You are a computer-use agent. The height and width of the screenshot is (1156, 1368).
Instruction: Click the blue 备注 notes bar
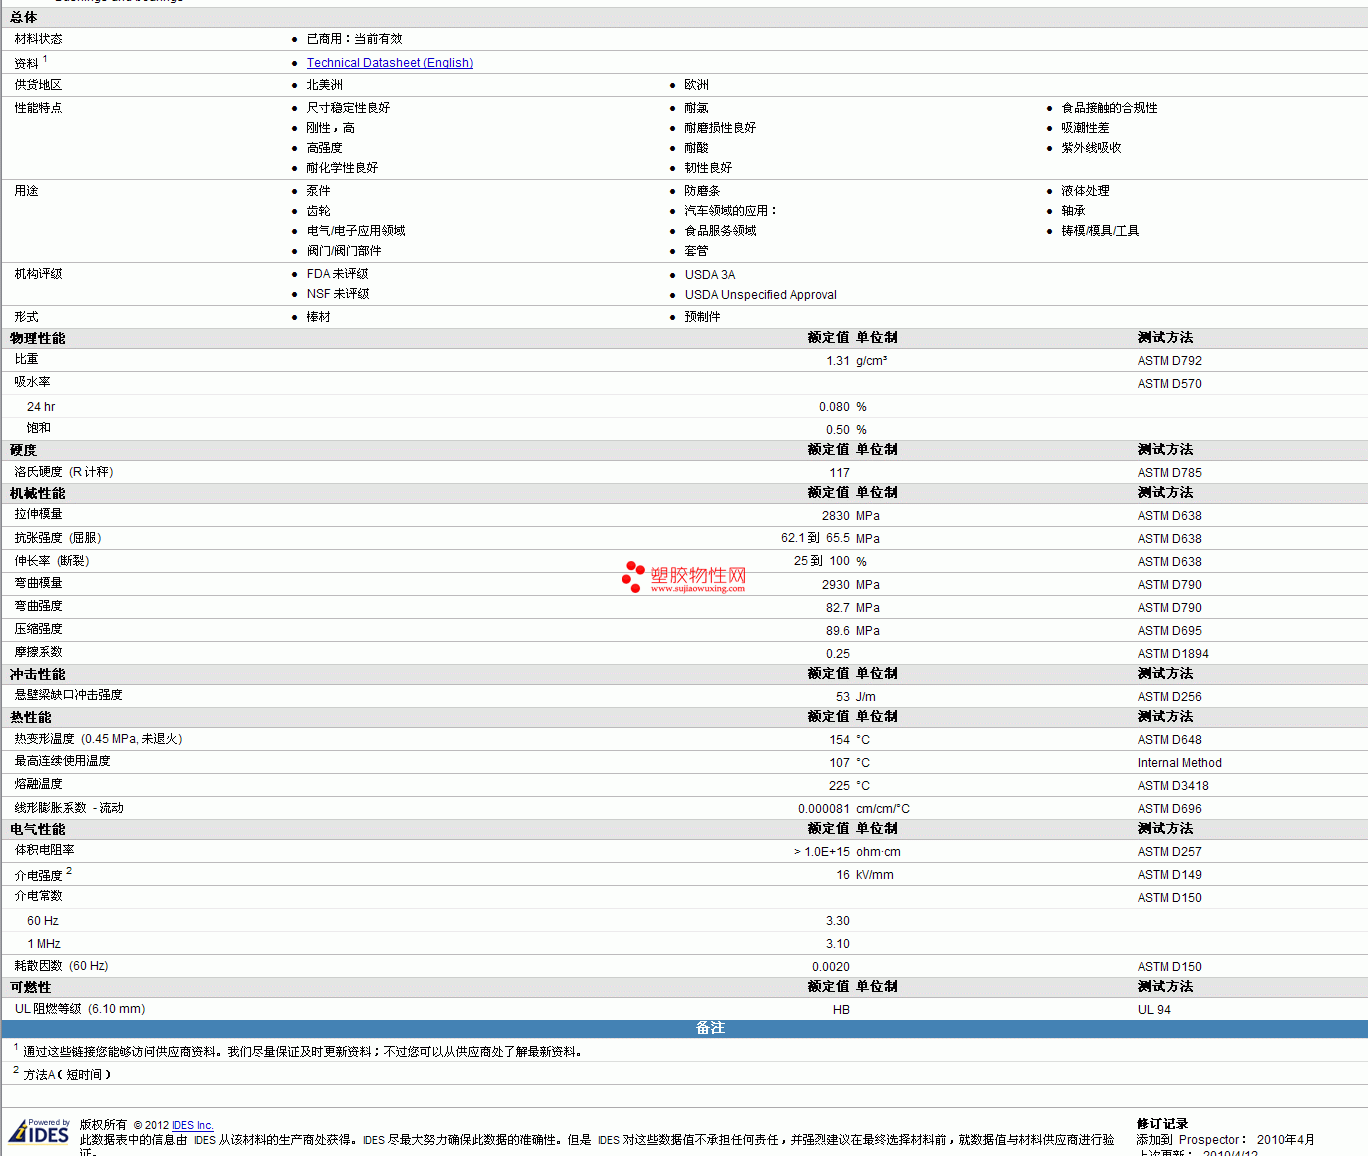(710, 1028)
